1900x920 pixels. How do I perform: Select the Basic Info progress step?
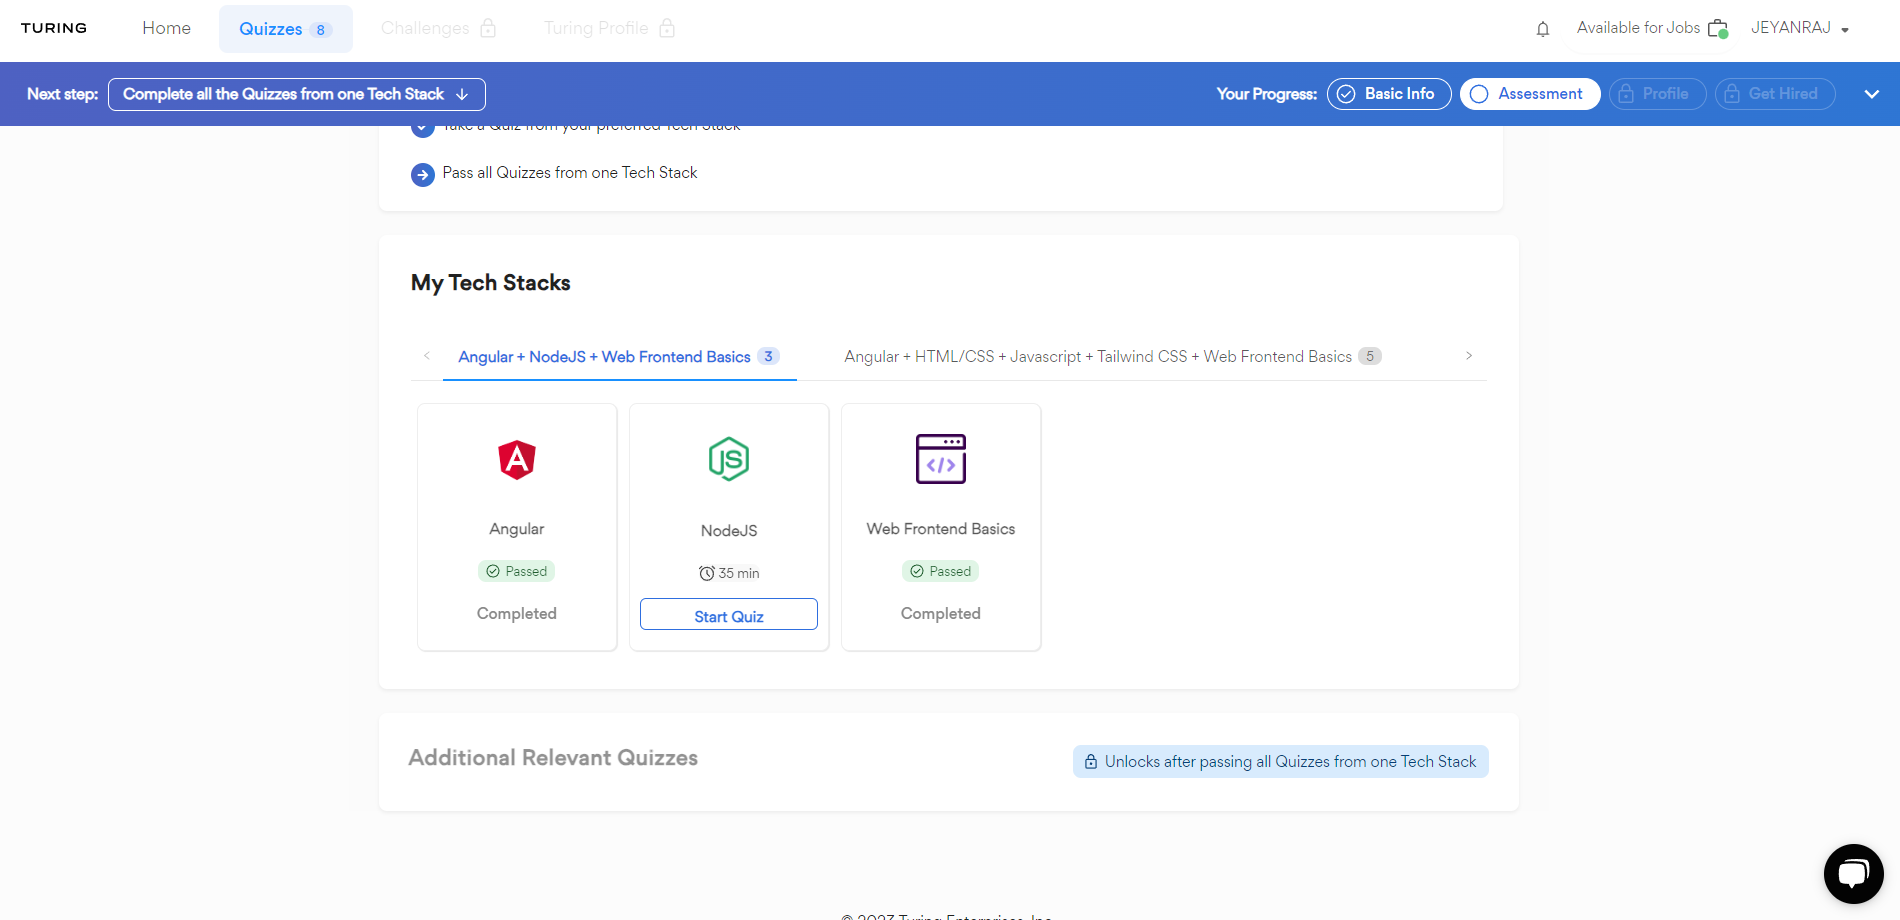pyautogui.click(x=1388, y=94)
